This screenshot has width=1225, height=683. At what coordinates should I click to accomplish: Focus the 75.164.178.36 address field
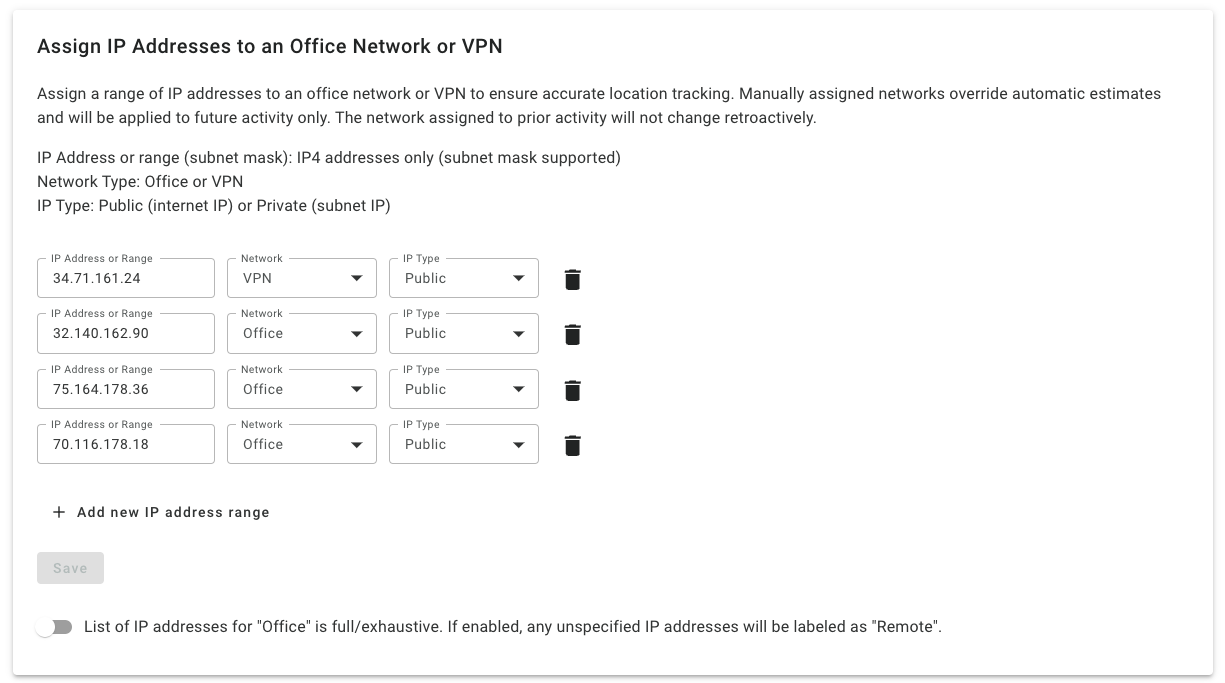click(126, 389)
